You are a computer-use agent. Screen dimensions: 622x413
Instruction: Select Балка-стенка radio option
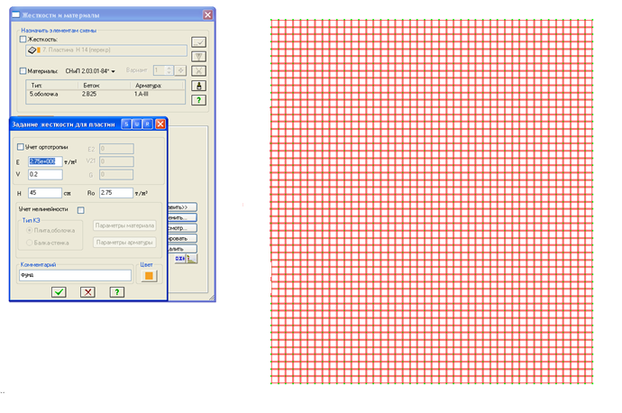[x=29, y=242]
